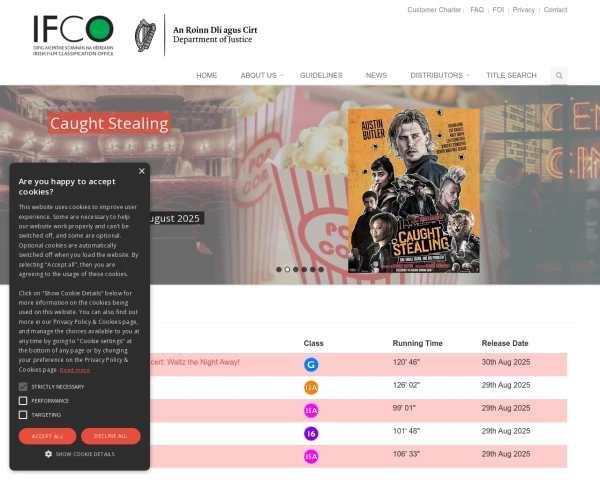The image size is (600, 480).
Task: Click the blue G classification badge
Action: 311,364
